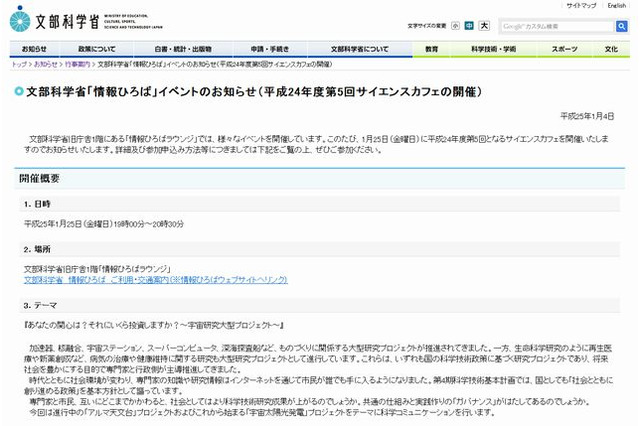The image size is (640, 426).
Task: Click the 2. 場所 heading
Action: (x=37, y=249)
